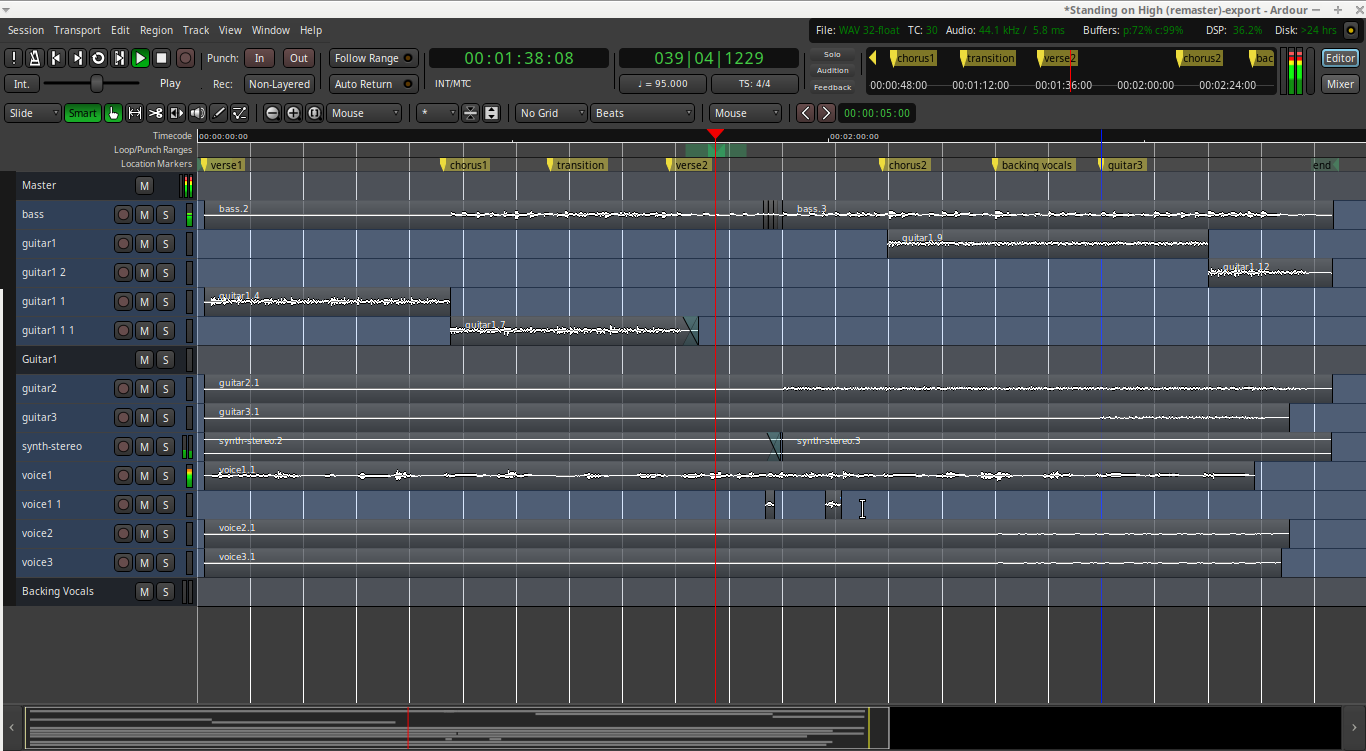Enable the global record button
Screen dimensions: 1366x751
point(185,58)
